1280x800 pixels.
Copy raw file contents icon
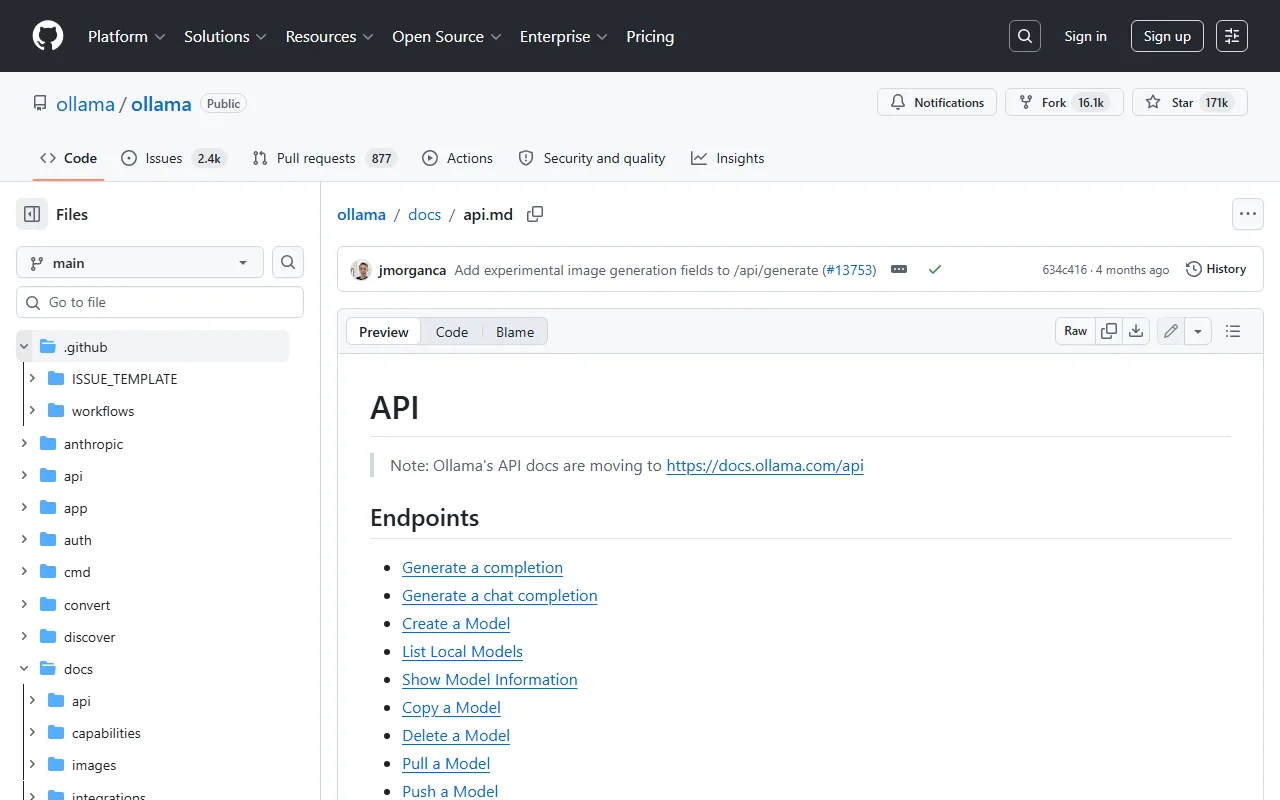pyautogui.click(x=1109, y=331)
